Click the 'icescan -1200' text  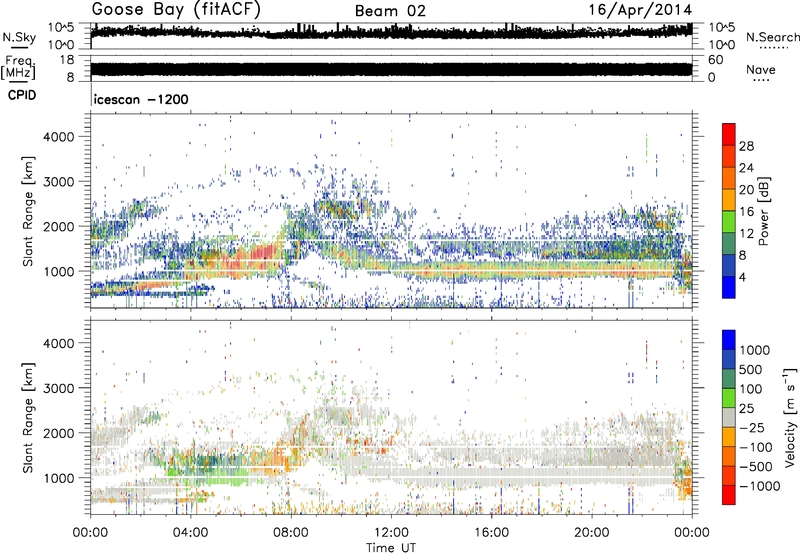(141, 99)
